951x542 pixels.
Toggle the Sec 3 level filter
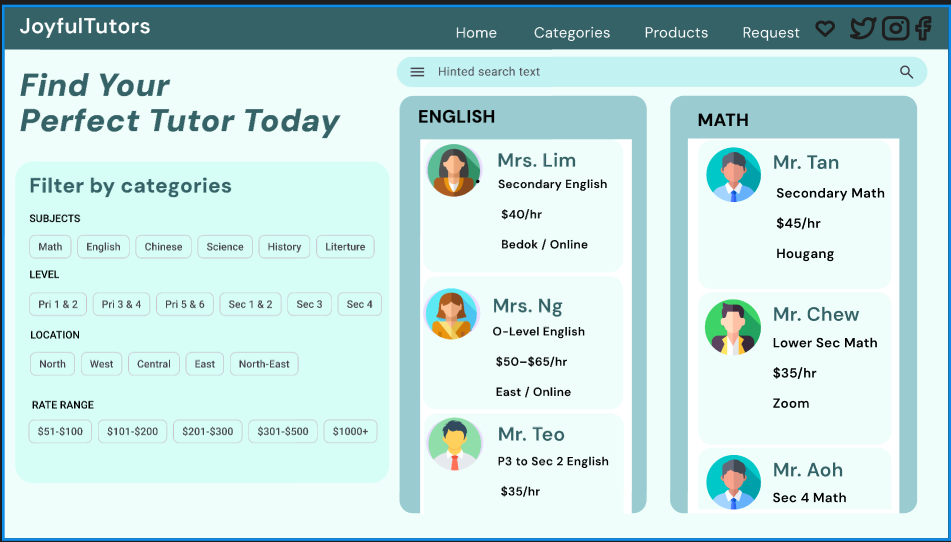click(309, 304)
